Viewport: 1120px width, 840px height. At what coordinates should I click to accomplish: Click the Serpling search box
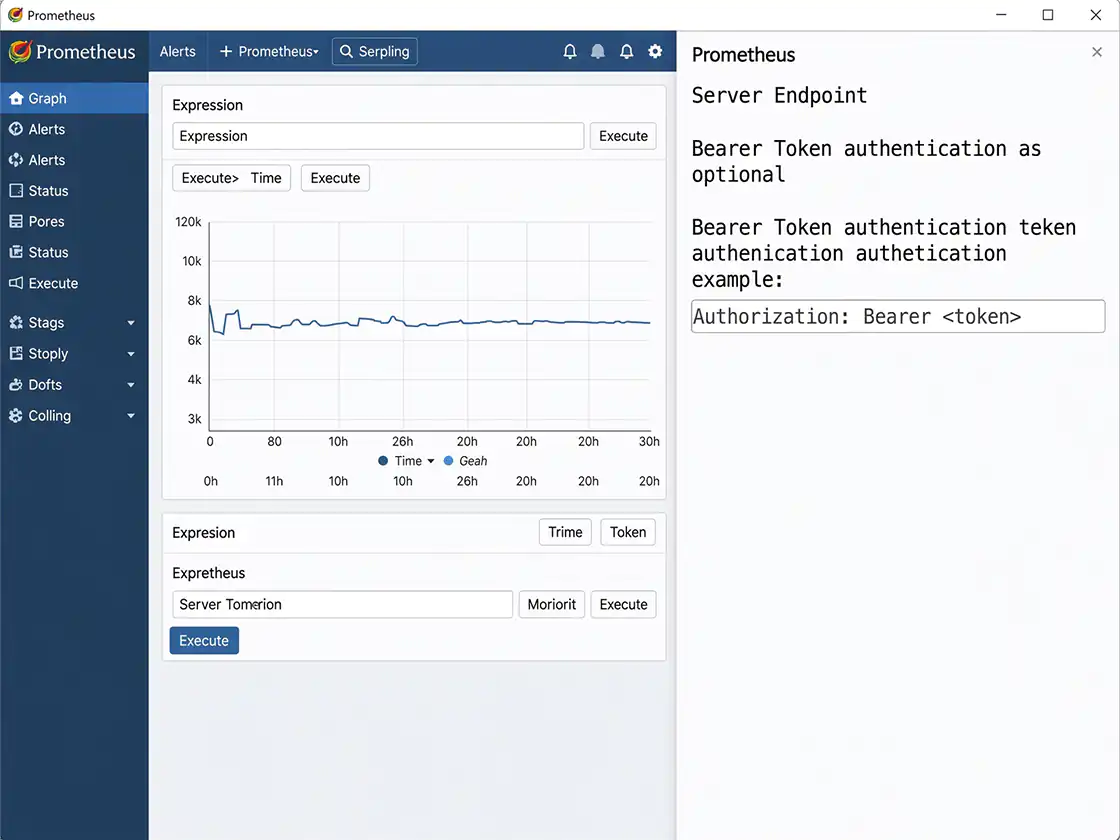click(375, 51)
